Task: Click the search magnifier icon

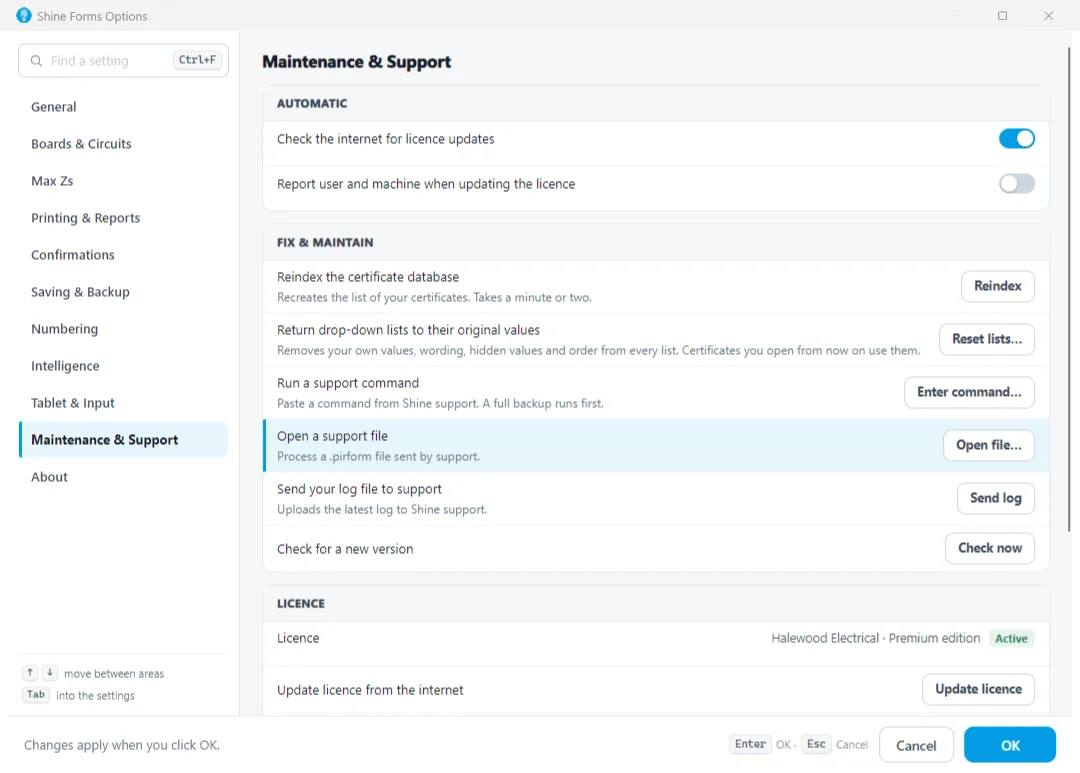Action: 36,61
